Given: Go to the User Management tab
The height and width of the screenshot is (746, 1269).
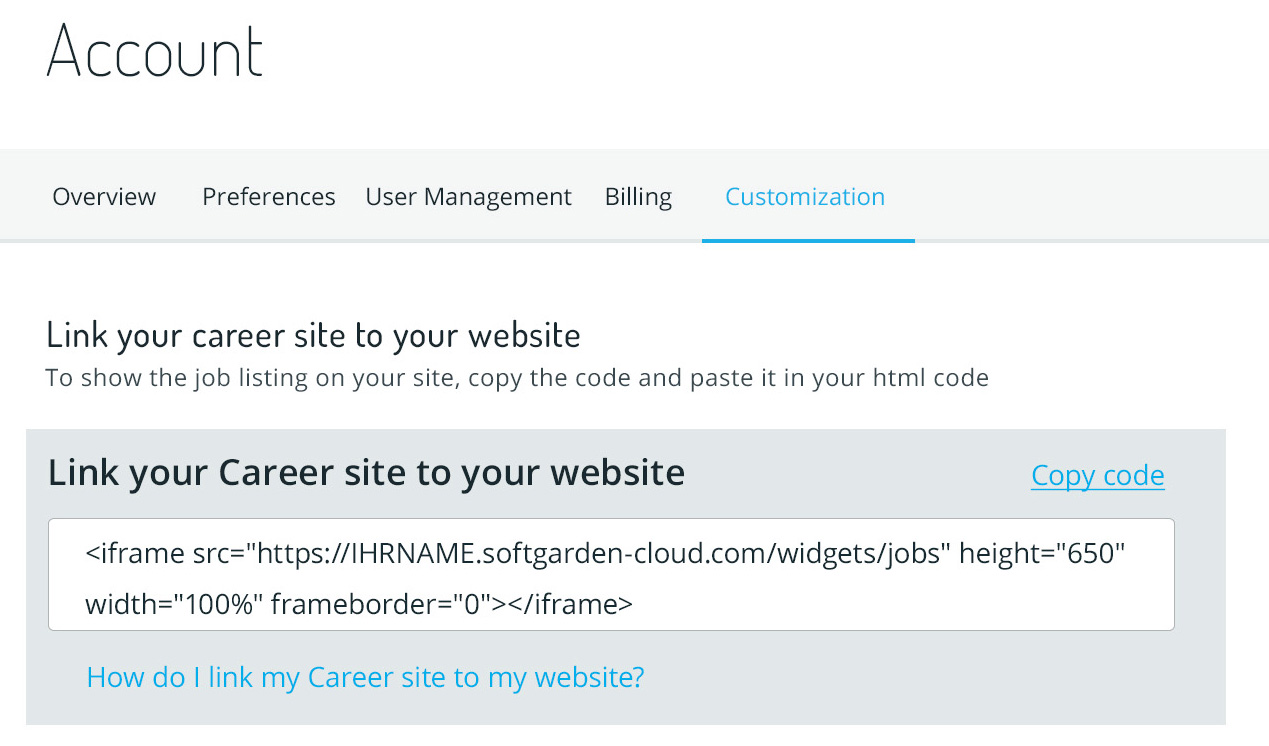Looking at the screenshot, I should [x=469, y=197].
